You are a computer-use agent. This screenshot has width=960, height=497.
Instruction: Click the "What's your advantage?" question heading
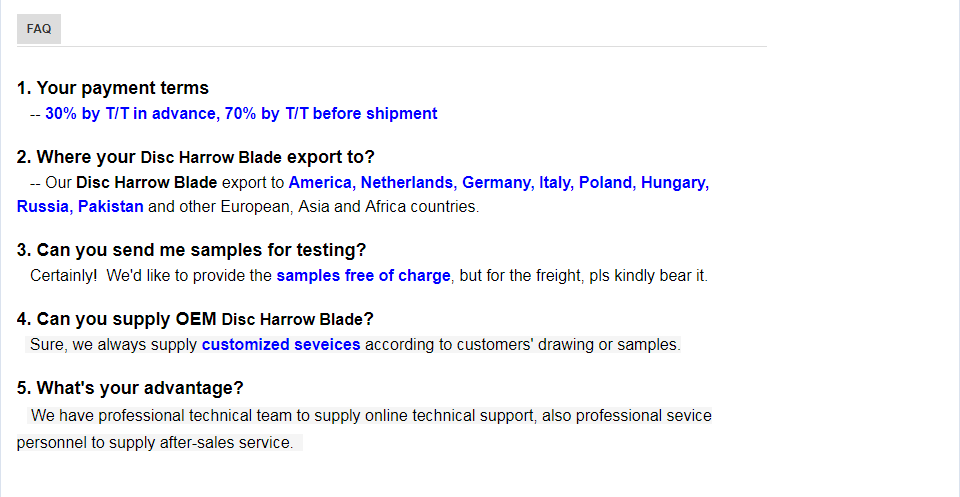click(x=130, y=388)
